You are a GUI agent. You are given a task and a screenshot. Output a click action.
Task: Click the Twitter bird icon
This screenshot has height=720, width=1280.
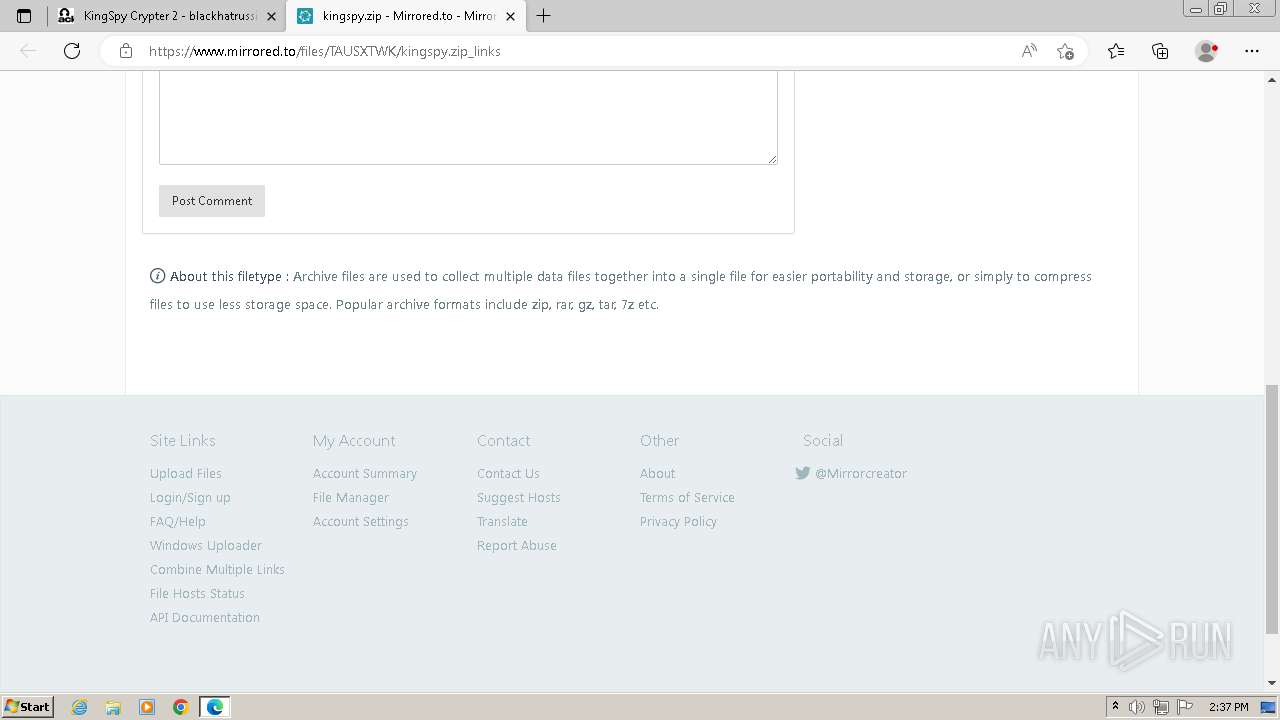coord(802,473)
